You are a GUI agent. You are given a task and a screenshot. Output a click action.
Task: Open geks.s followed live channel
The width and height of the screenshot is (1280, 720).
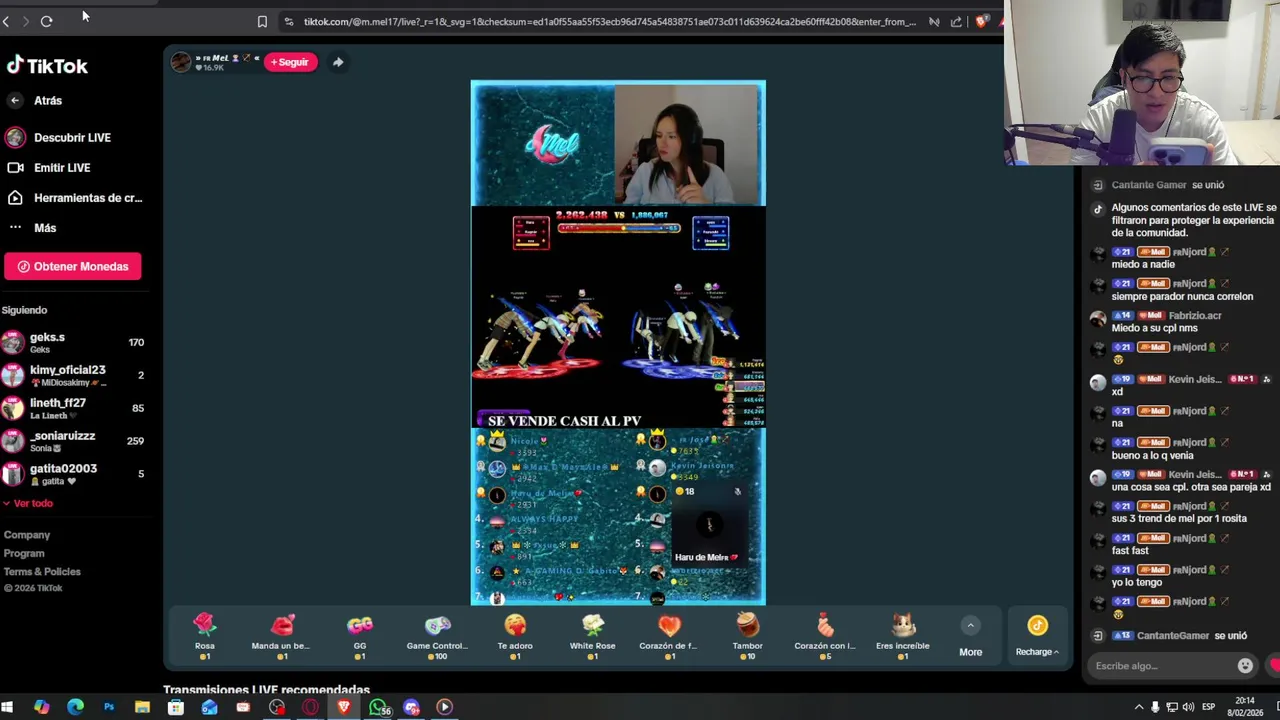pyautogui.click(x=73, y=342)
